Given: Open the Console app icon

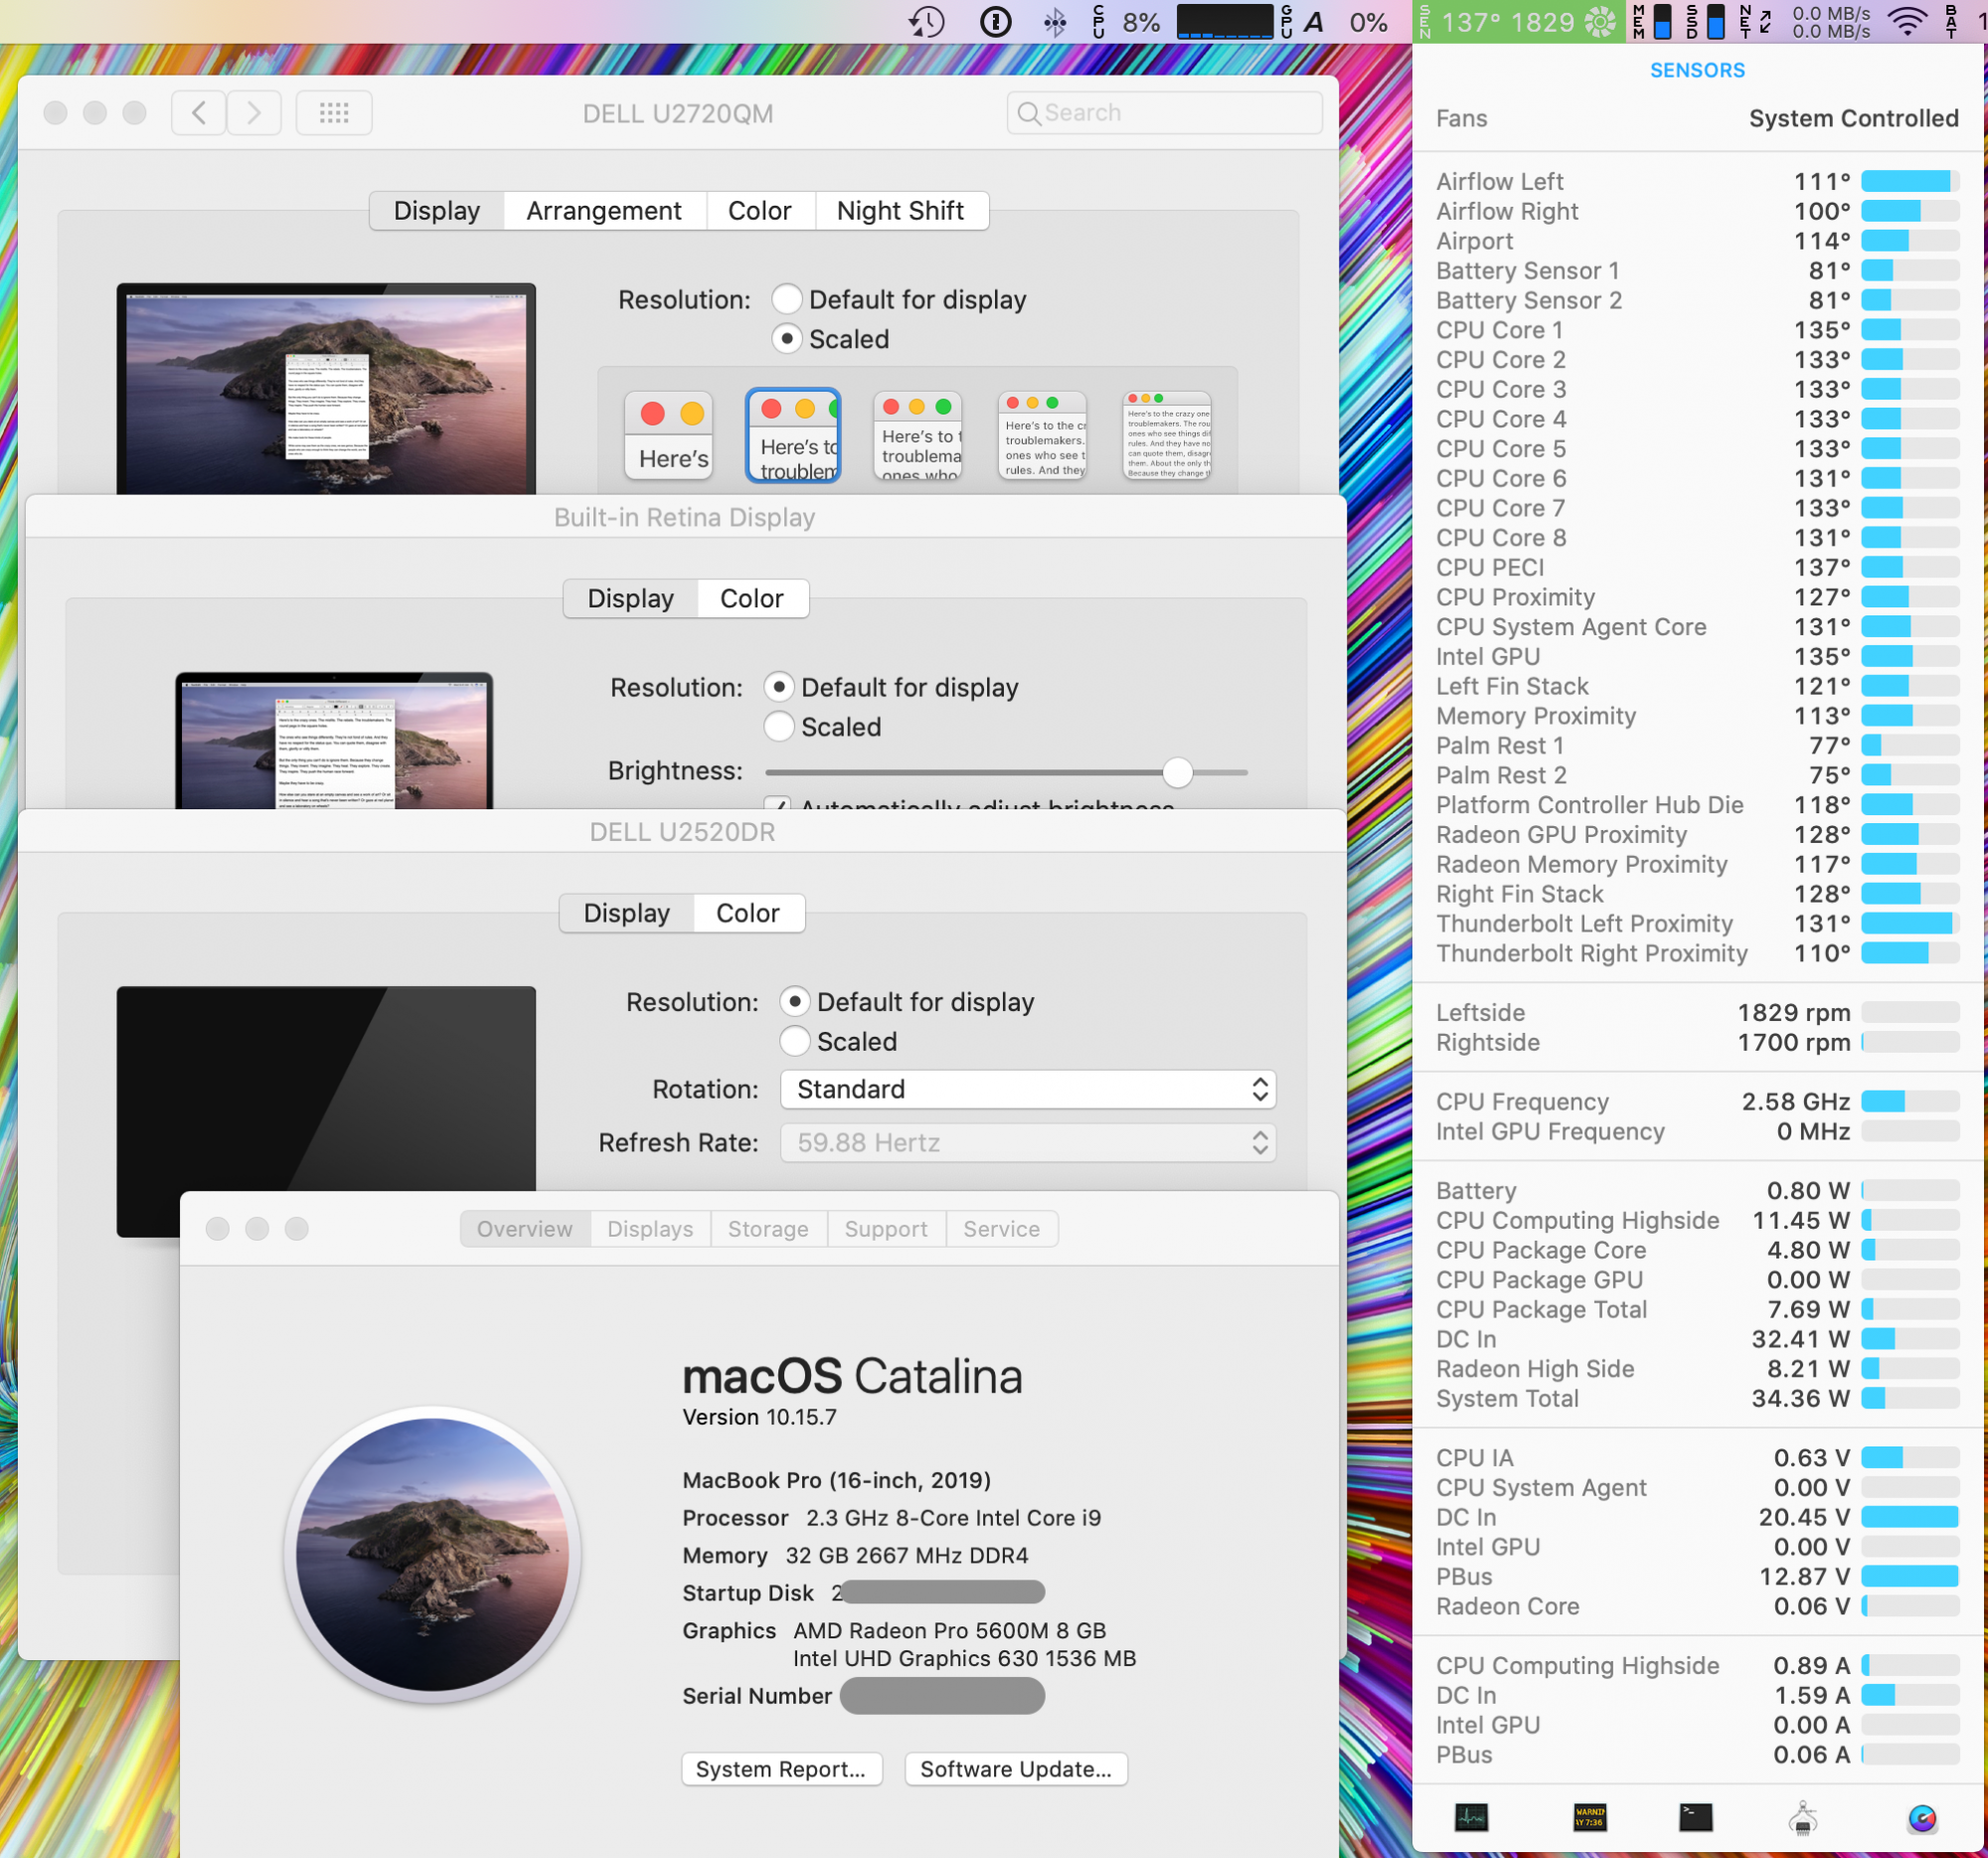Looking at the screenshot, I should [1589, 1817].
